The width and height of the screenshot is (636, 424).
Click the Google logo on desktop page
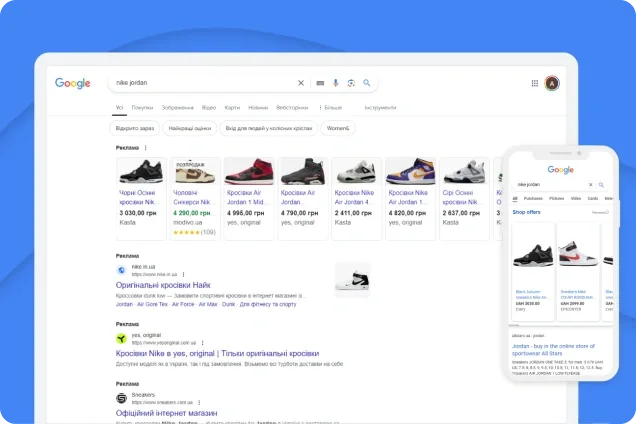click(x=73, y=83)
